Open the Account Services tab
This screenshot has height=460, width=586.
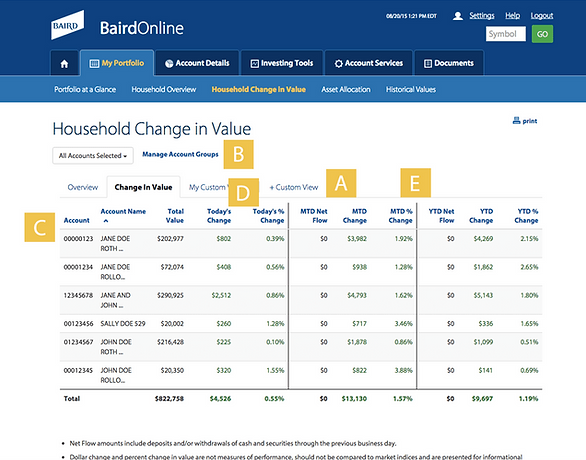[x=368, y=63]
